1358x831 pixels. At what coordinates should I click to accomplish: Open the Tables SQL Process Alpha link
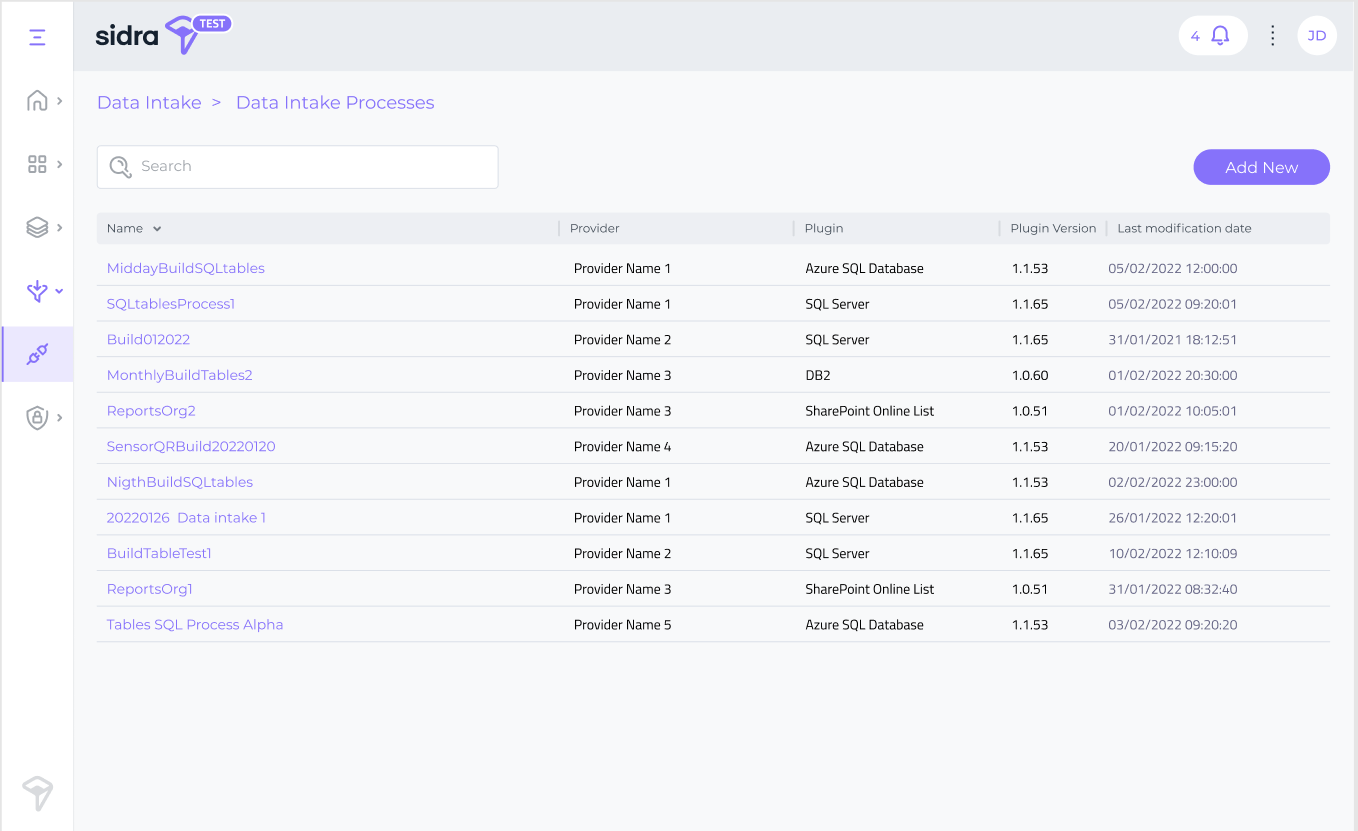(x=195, y=625)
